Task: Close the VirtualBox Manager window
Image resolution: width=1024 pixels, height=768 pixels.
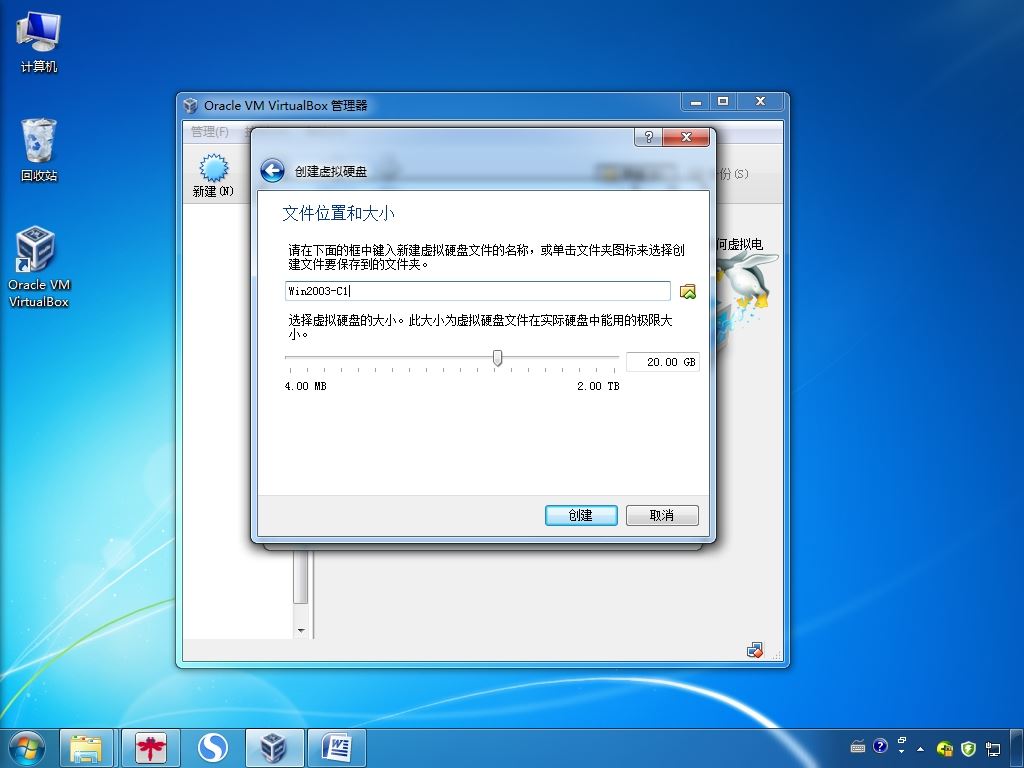Action: (760, 101)
